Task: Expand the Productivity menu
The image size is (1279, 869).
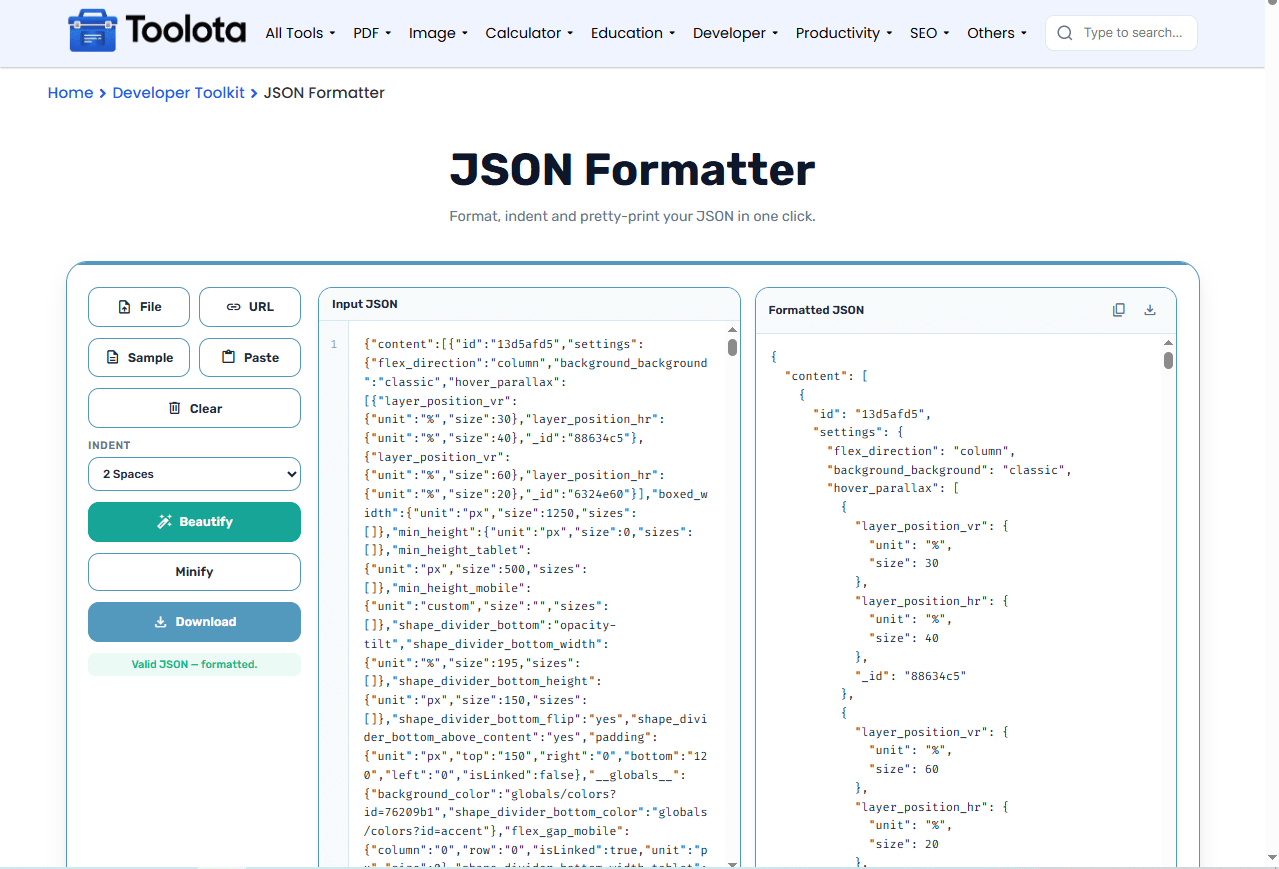Action: coord(844,33)
